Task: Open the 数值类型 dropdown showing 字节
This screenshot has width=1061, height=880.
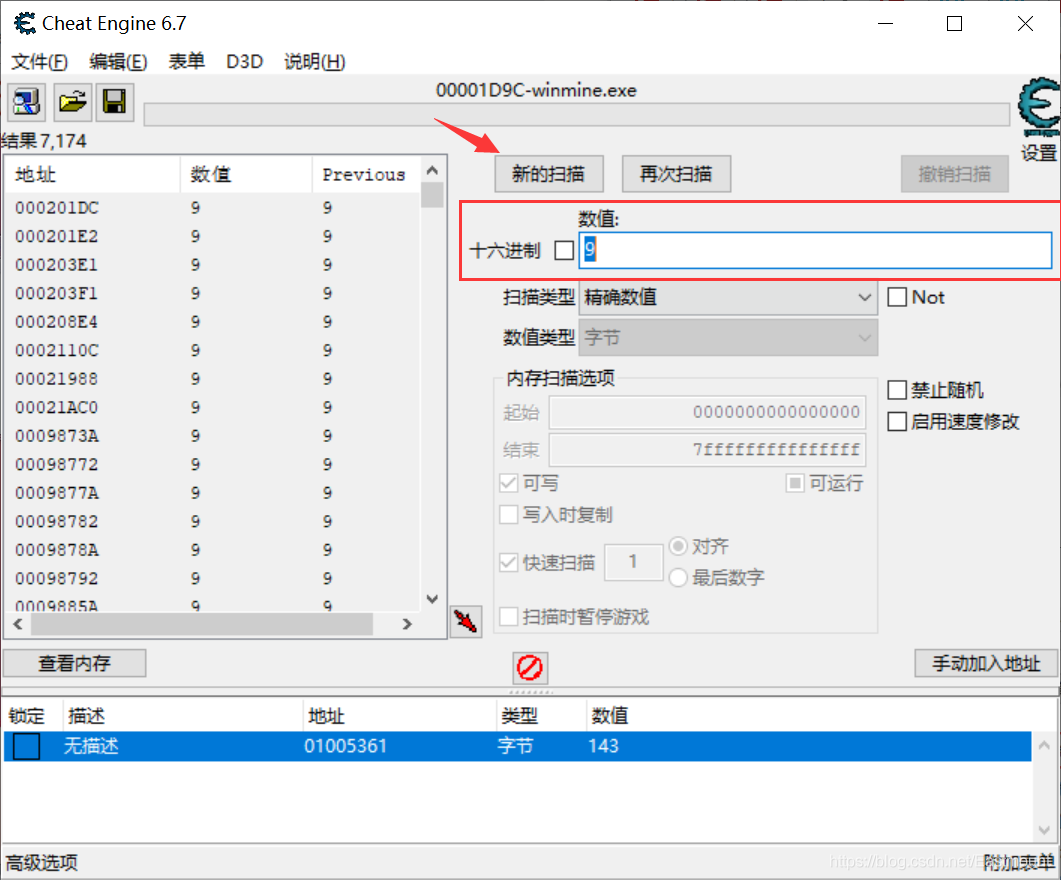Action: [x=728, y=338]
